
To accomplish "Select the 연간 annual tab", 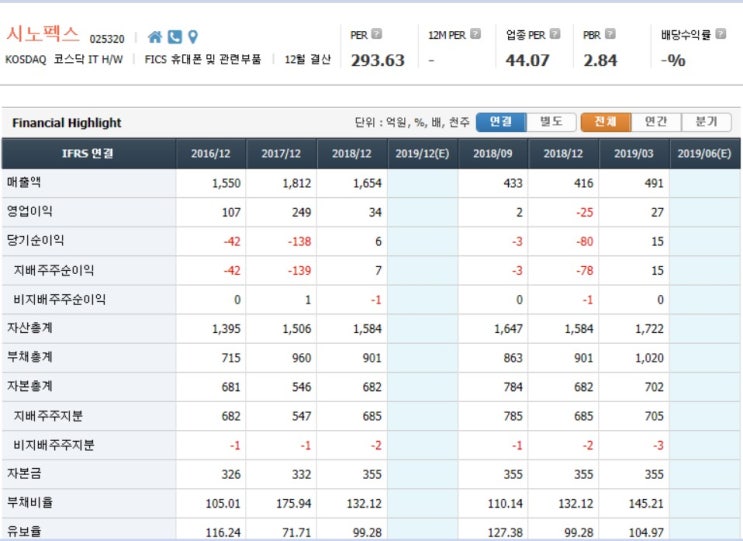I will point(656,122).
